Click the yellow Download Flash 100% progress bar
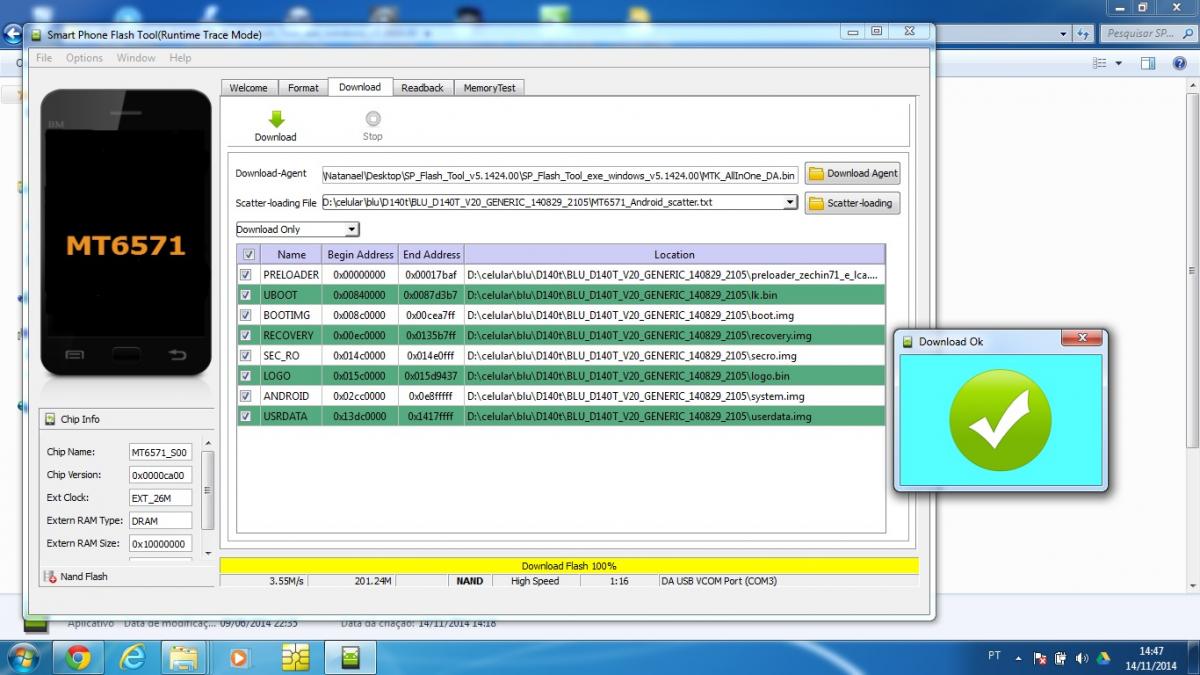1200x675 pixels. (569, 566)
